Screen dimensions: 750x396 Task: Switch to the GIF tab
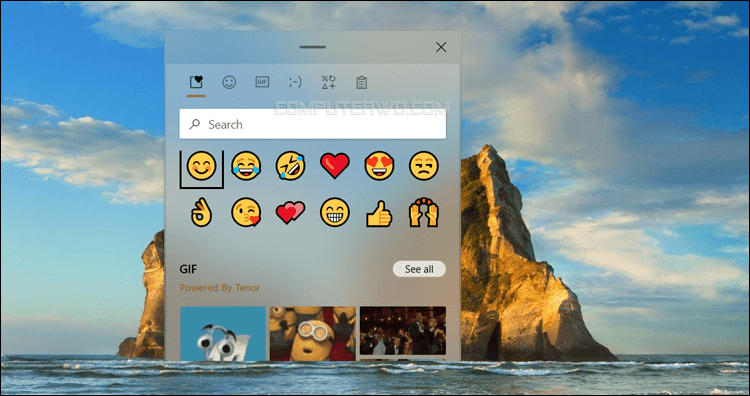click(262, 82)
